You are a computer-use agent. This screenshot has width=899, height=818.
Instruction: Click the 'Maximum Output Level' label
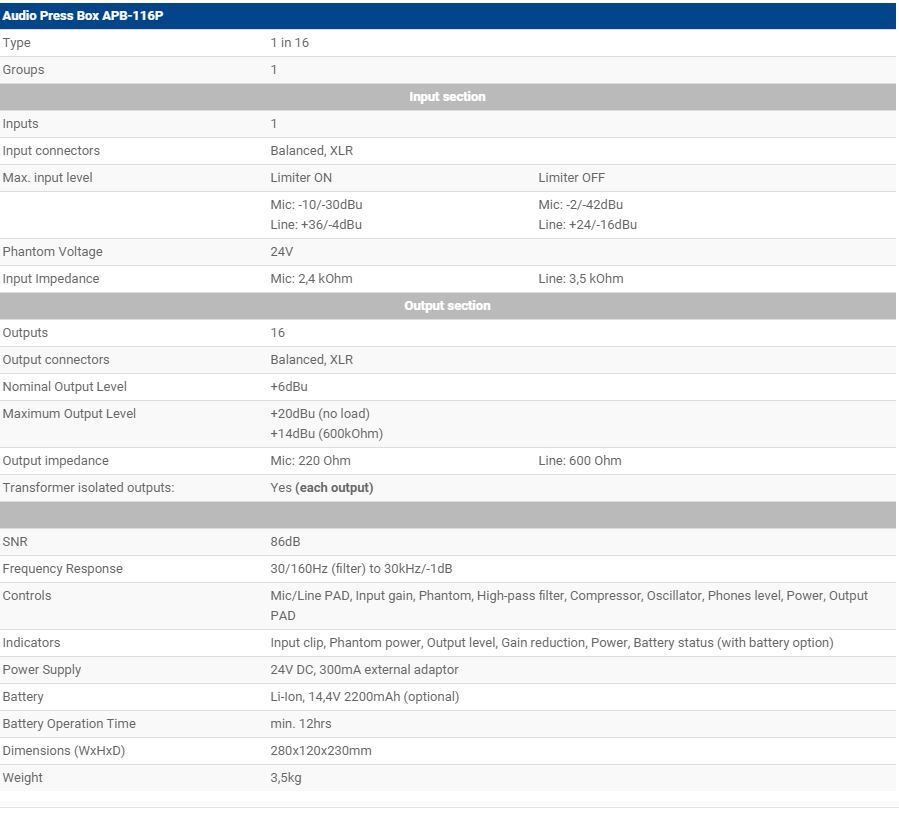tap(69, 414)
